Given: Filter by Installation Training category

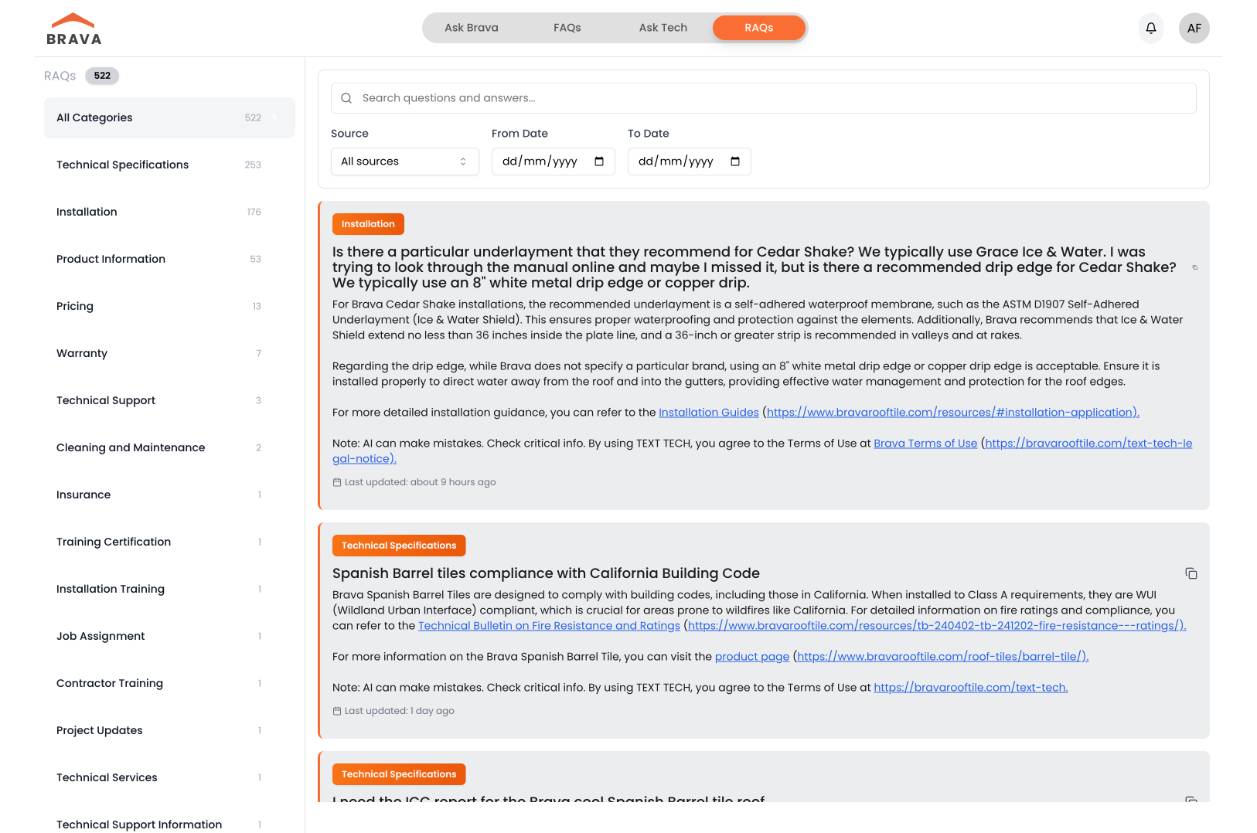Looking at the screenshot, I should point(169,589).
